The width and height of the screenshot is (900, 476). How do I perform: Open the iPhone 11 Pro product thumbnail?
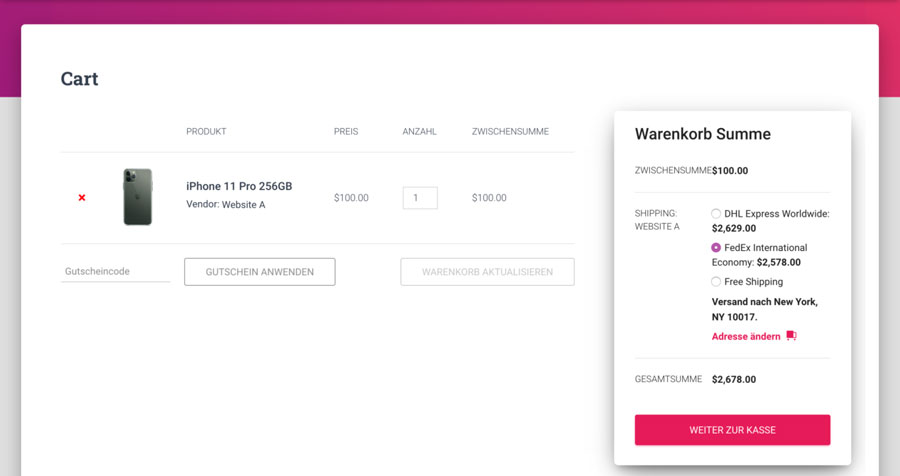pyautogui.click(x=138, y=197)
